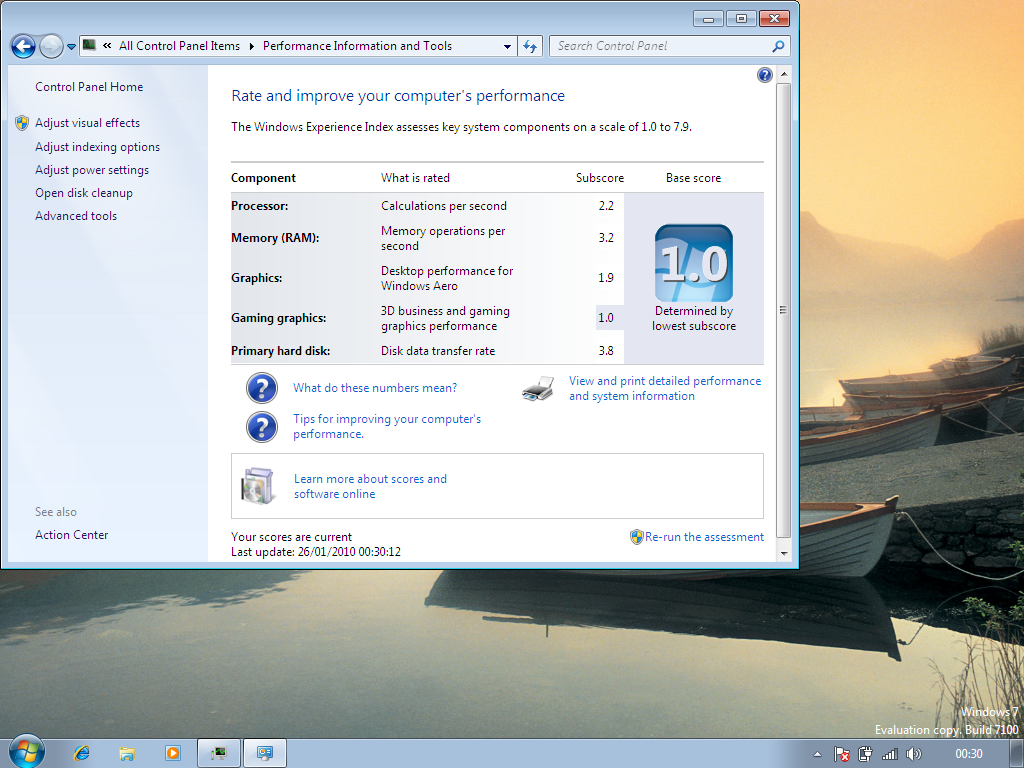Click the Control Panel icon in address bar

pos(89,46)
